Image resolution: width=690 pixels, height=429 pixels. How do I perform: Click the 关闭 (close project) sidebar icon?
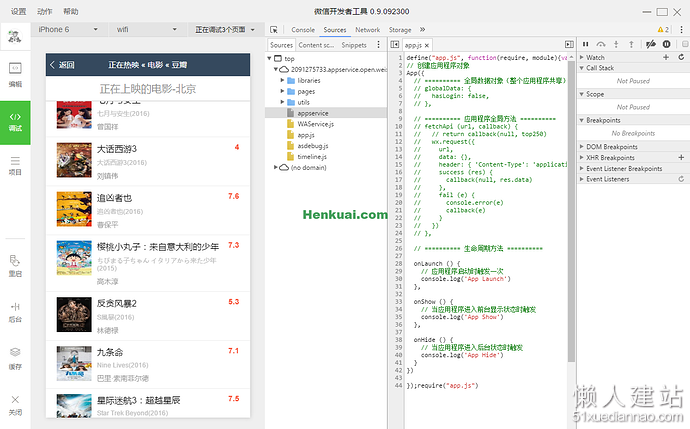(x=15, y=405)
